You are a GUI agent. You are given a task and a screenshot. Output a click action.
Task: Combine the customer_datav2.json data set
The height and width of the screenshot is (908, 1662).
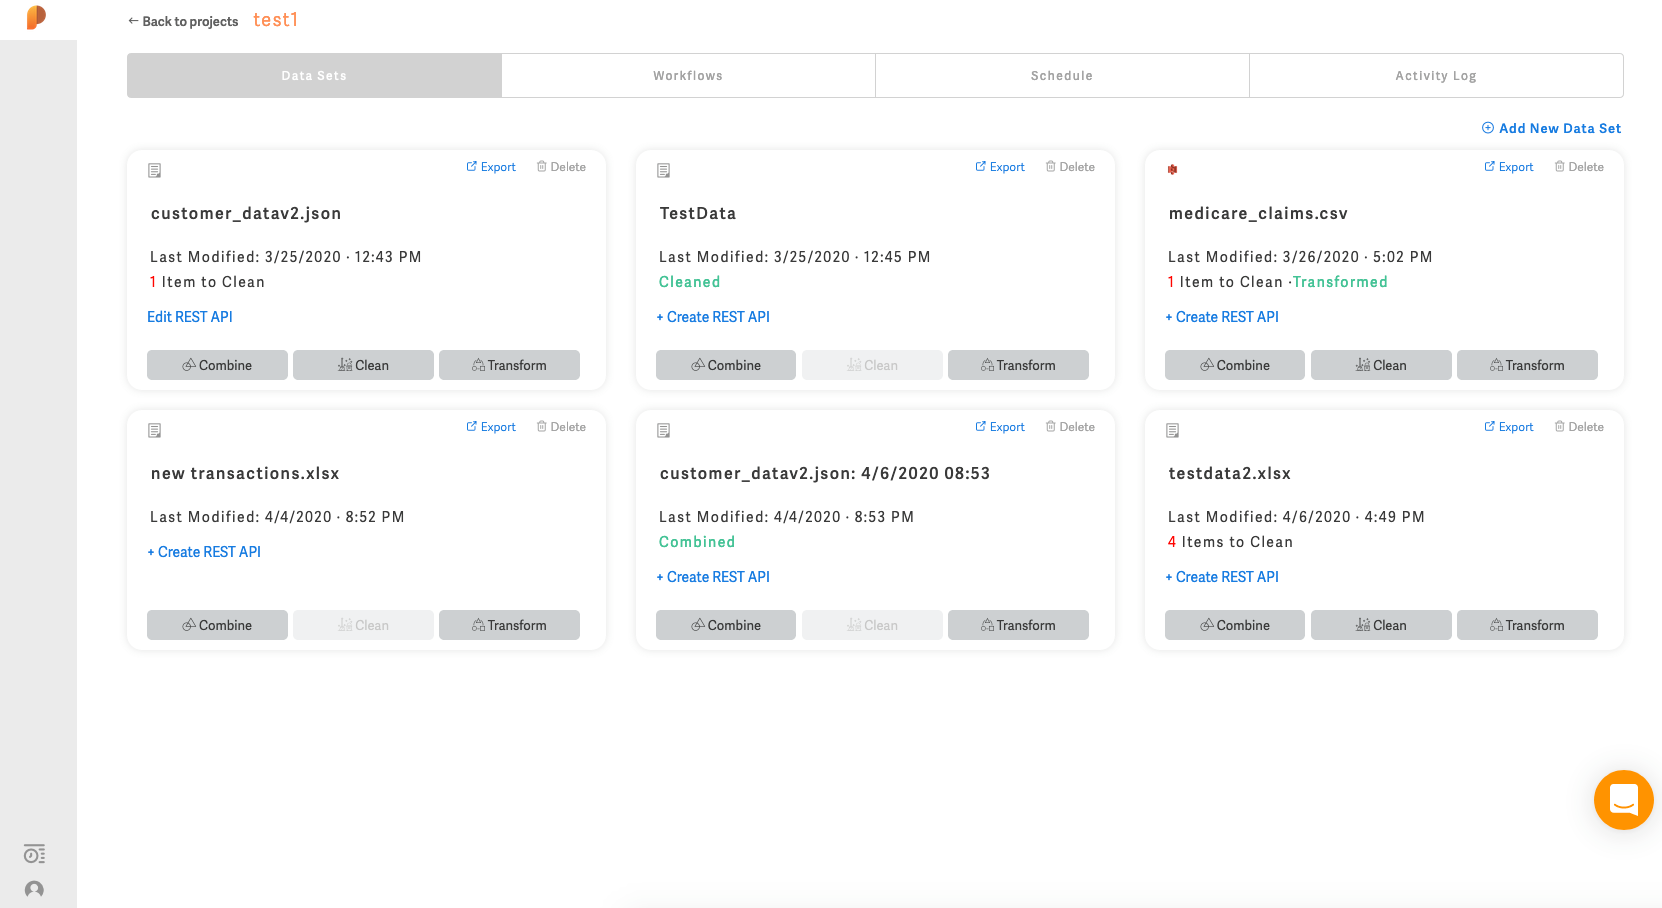[x=217, y=365]
